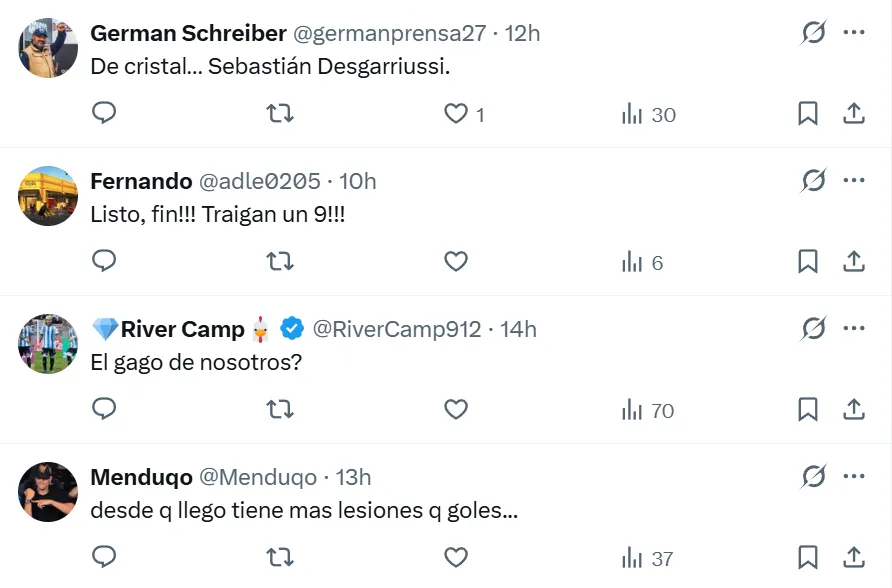Repost German Schreiber's tweet
The image size is (892, 588).
pos(280,114)
